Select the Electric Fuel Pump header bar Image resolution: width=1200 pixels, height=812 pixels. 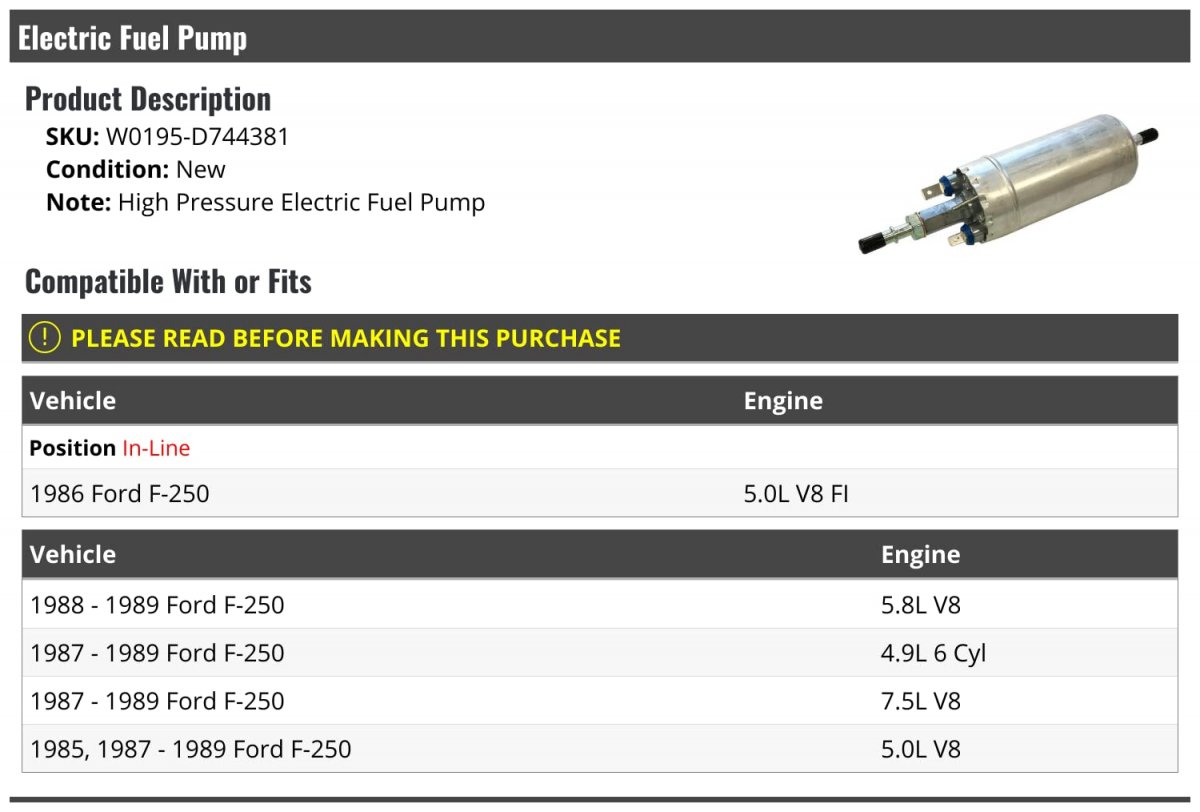coord(600,38)
